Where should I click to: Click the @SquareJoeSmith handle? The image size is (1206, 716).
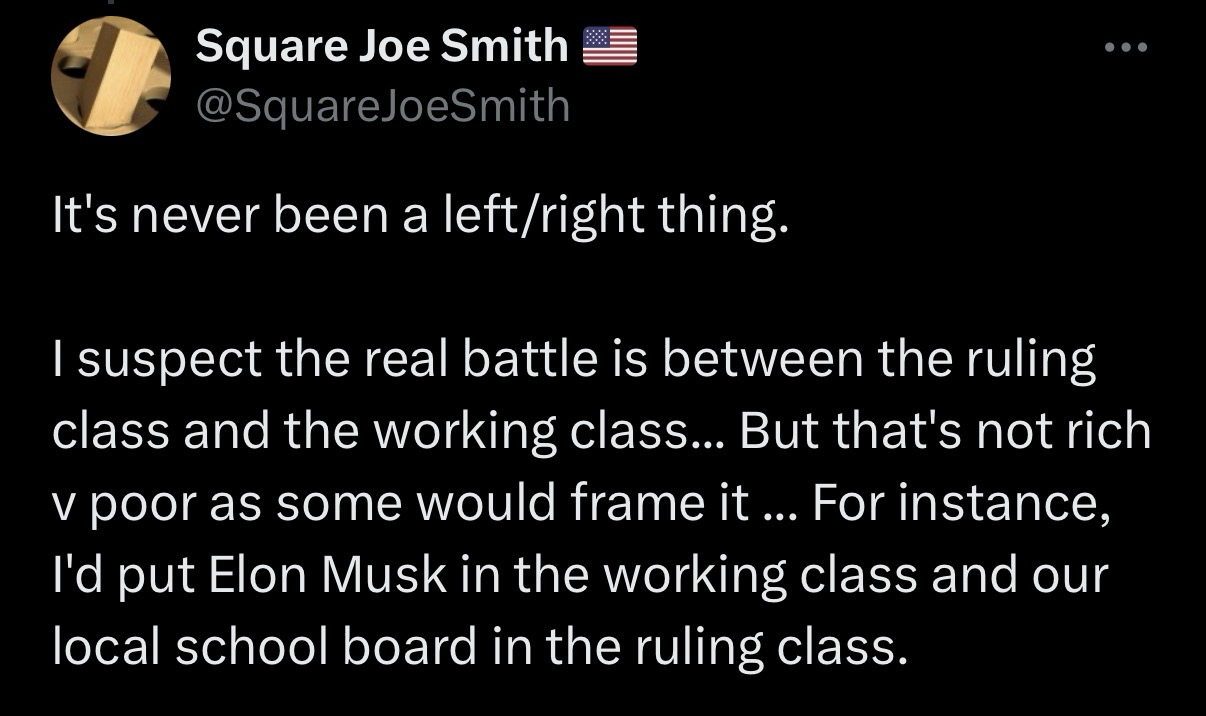(x=382, y=105)
